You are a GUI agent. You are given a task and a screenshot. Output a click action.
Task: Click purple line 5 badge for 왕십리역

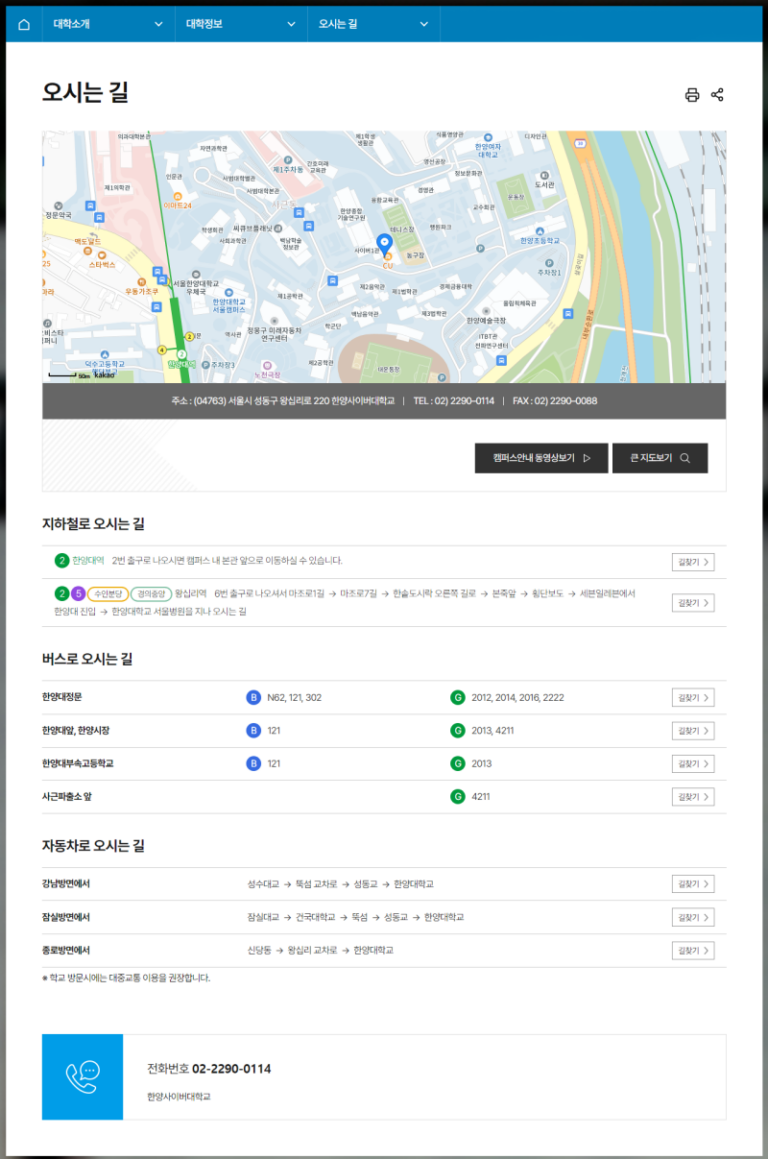coord(78,594)
